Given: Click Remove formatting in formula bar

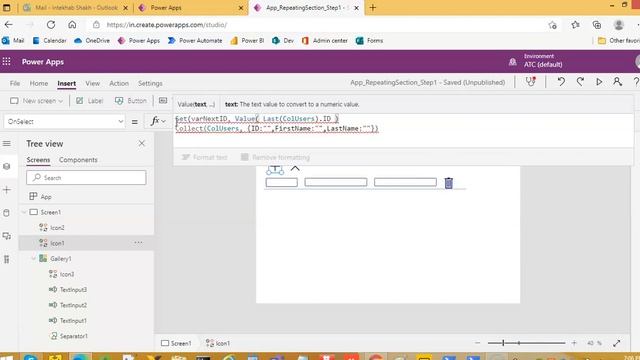Looking at the screenshot, I should [x=275, y=157].
